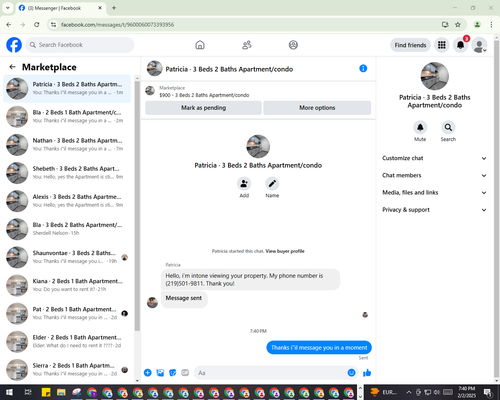Viewport: 500px width, 400px height.
Task: Click Find friends button
Action: 410,45
